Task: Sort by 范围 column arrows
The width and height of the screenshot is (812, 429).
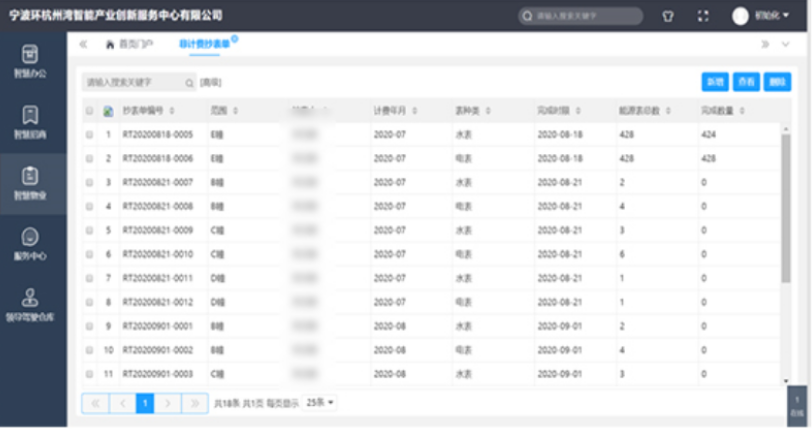Action: (236, 111)
